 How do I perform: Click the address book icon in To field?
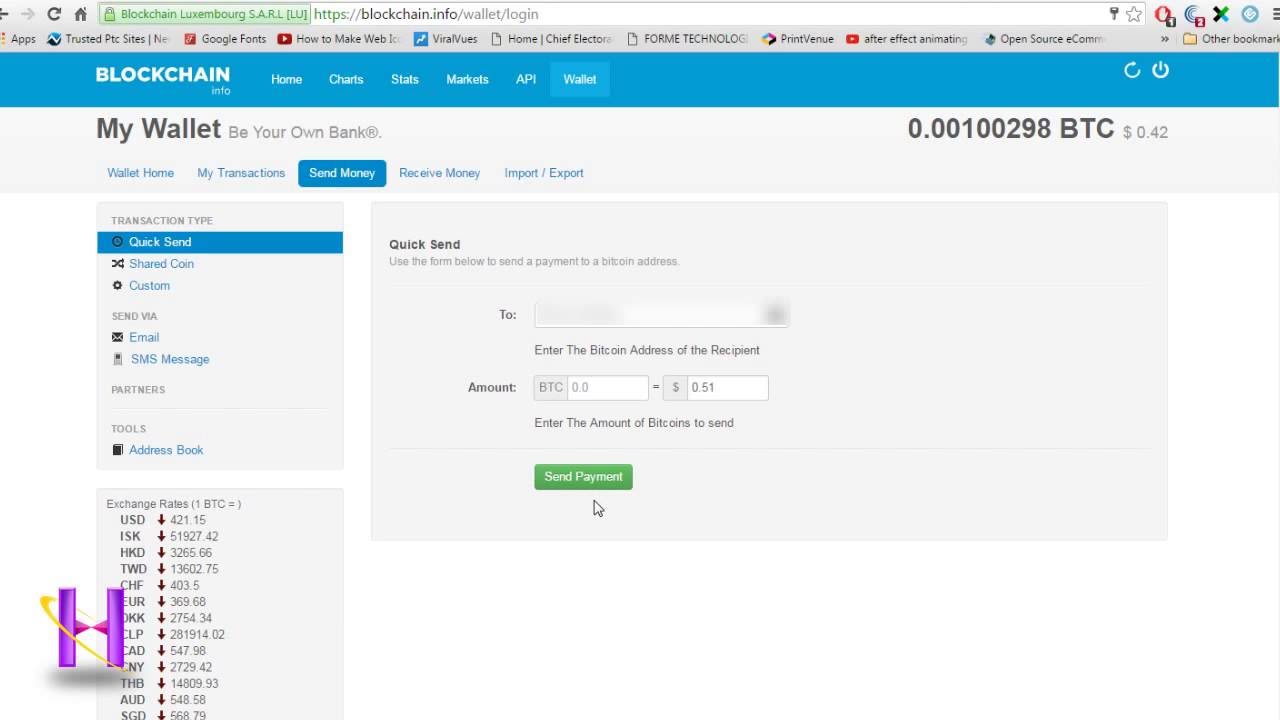coord(775,315)
